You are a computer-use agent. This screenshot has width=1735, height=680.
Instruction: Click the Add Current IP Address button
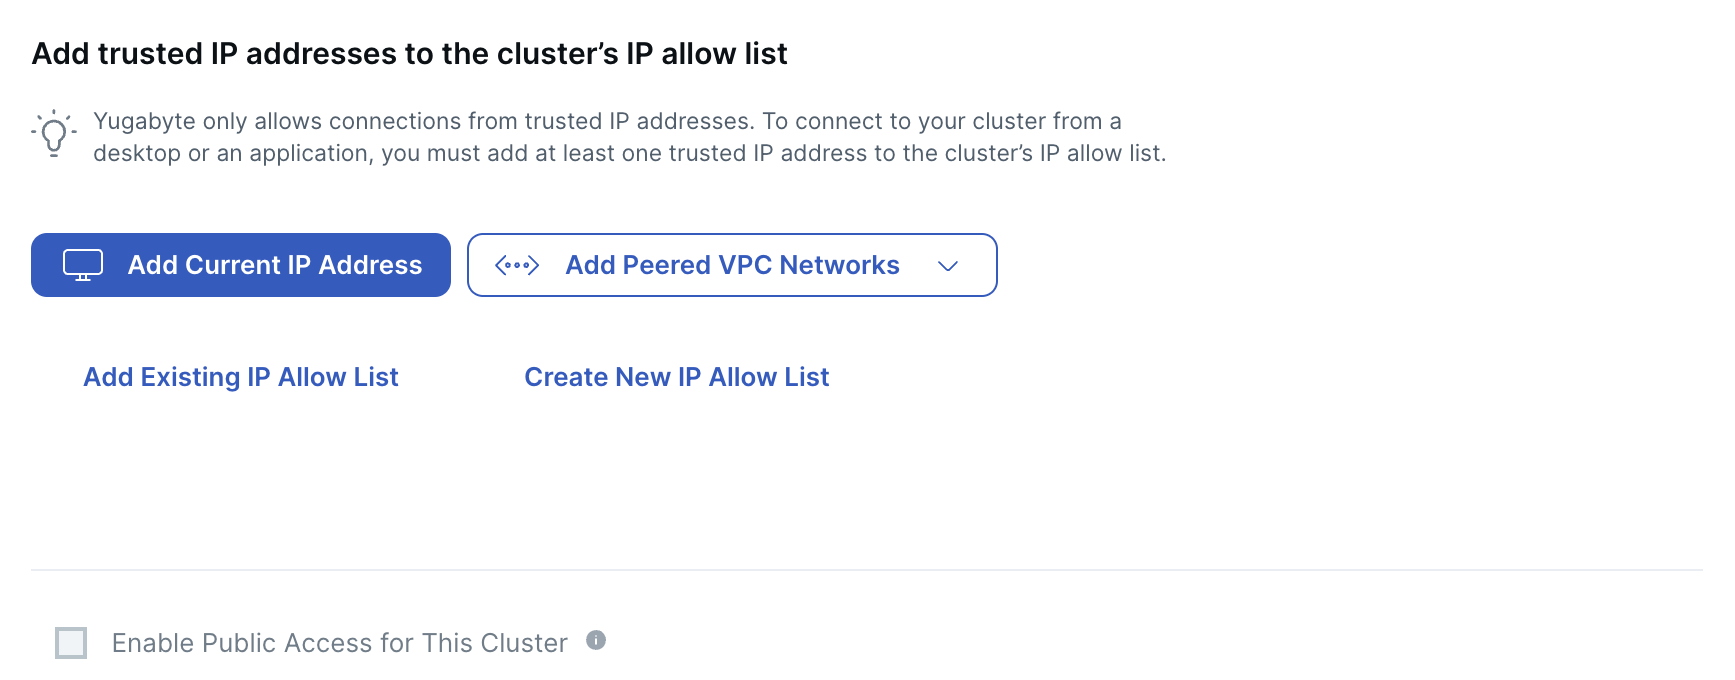(x=241, y=265)
